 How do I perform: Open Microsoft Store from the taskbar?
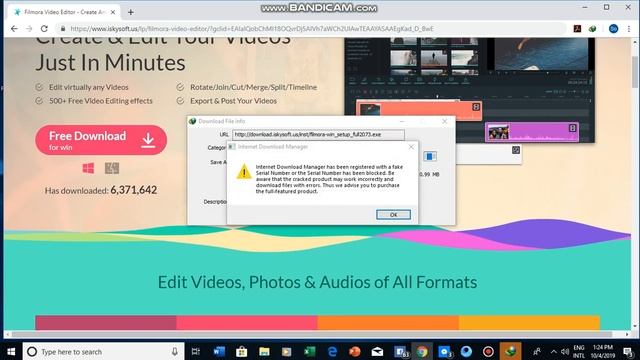point(241,351)
